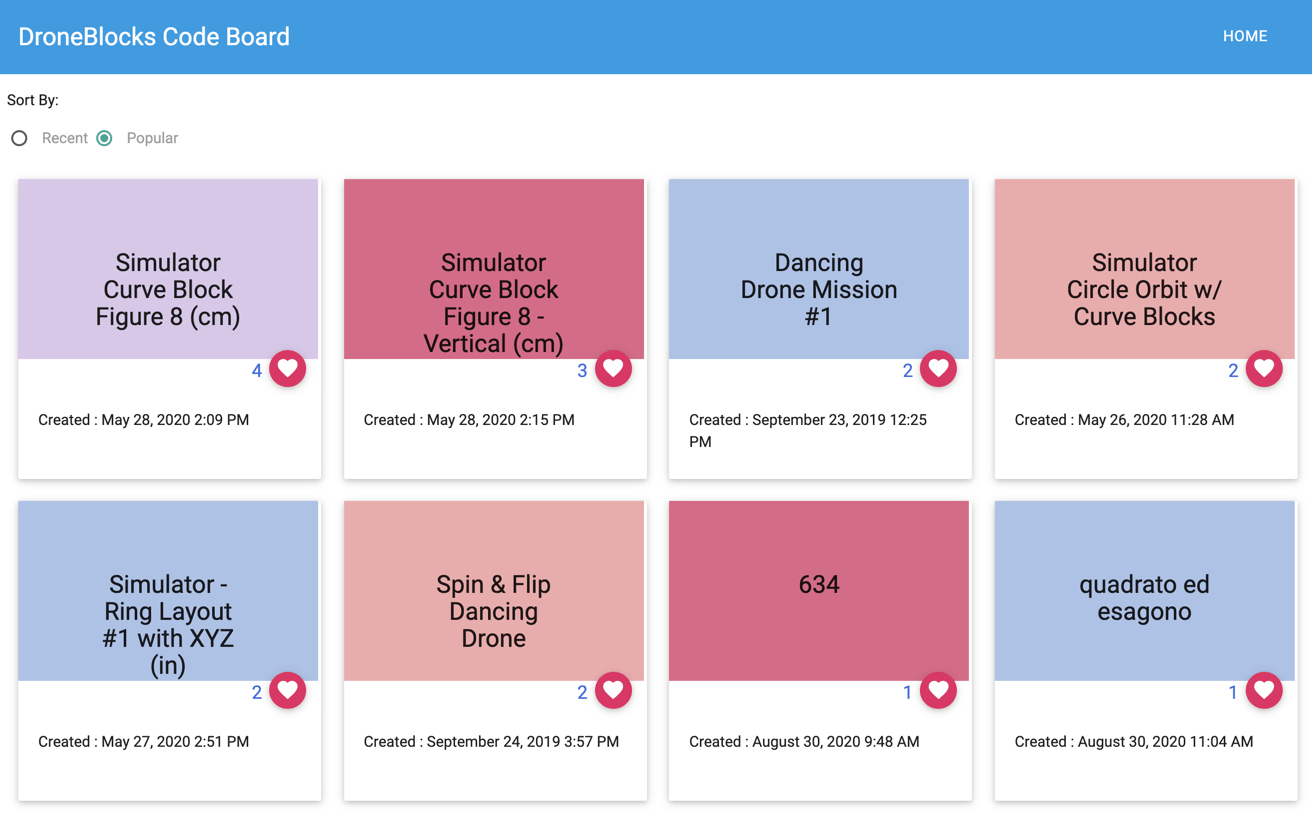1312x816 pixels.
Task: Open the quadrato ed esagono mission
Action: coord(1144,598)
